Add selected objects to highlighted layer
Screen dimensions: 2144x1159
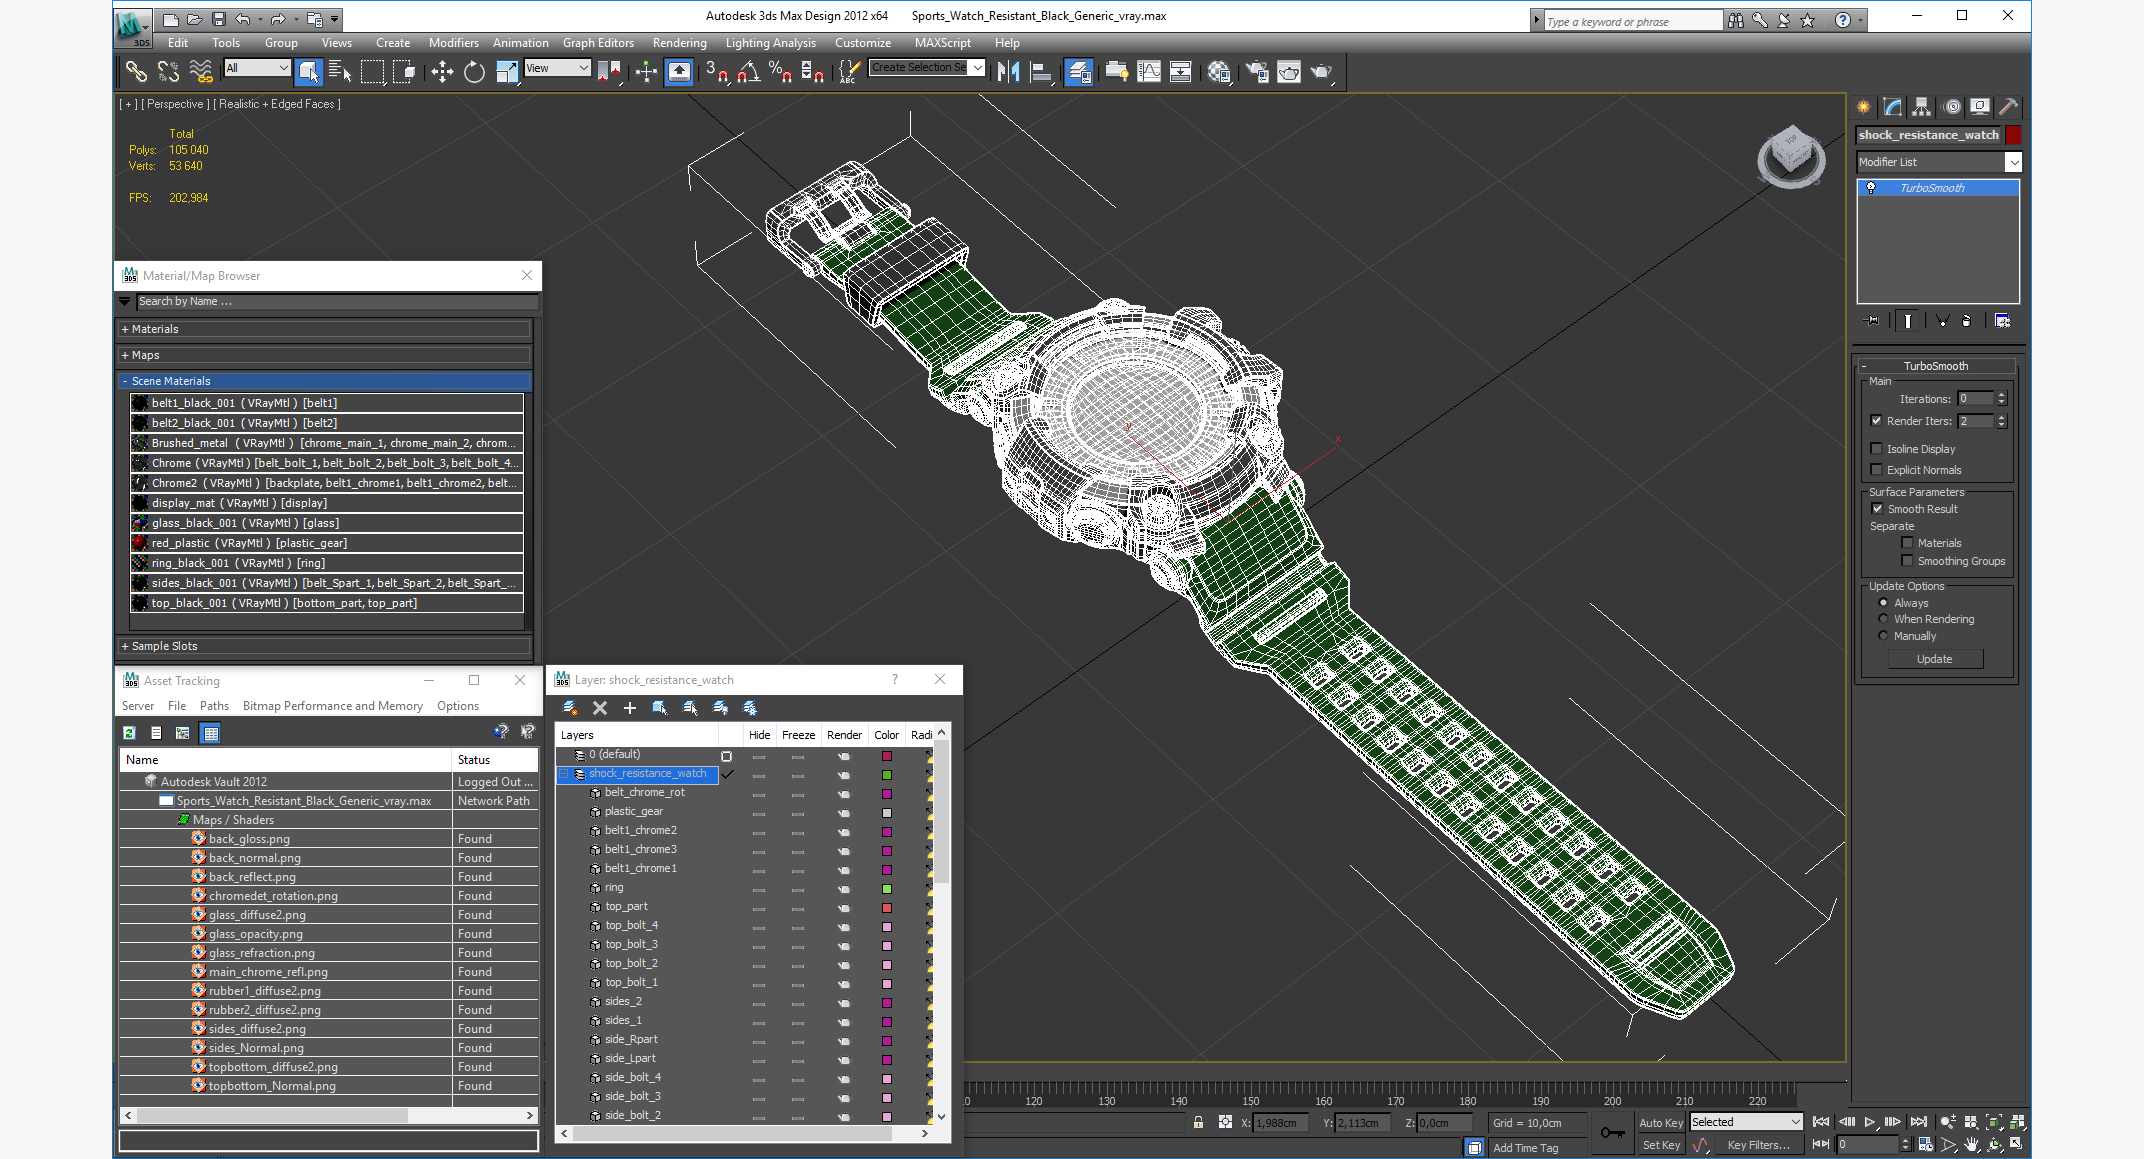click(630, 707)
